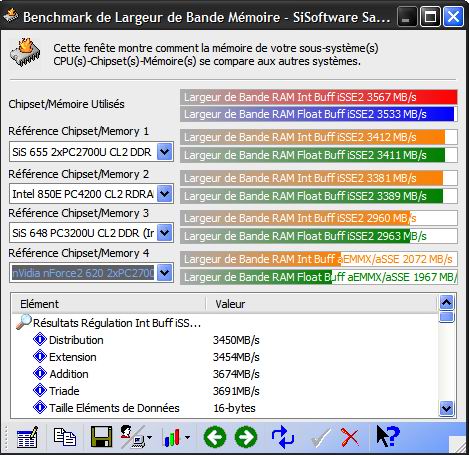
Task: Click the magnifier icon beside Résultats Régulation
Action: (x=23, y=322)
